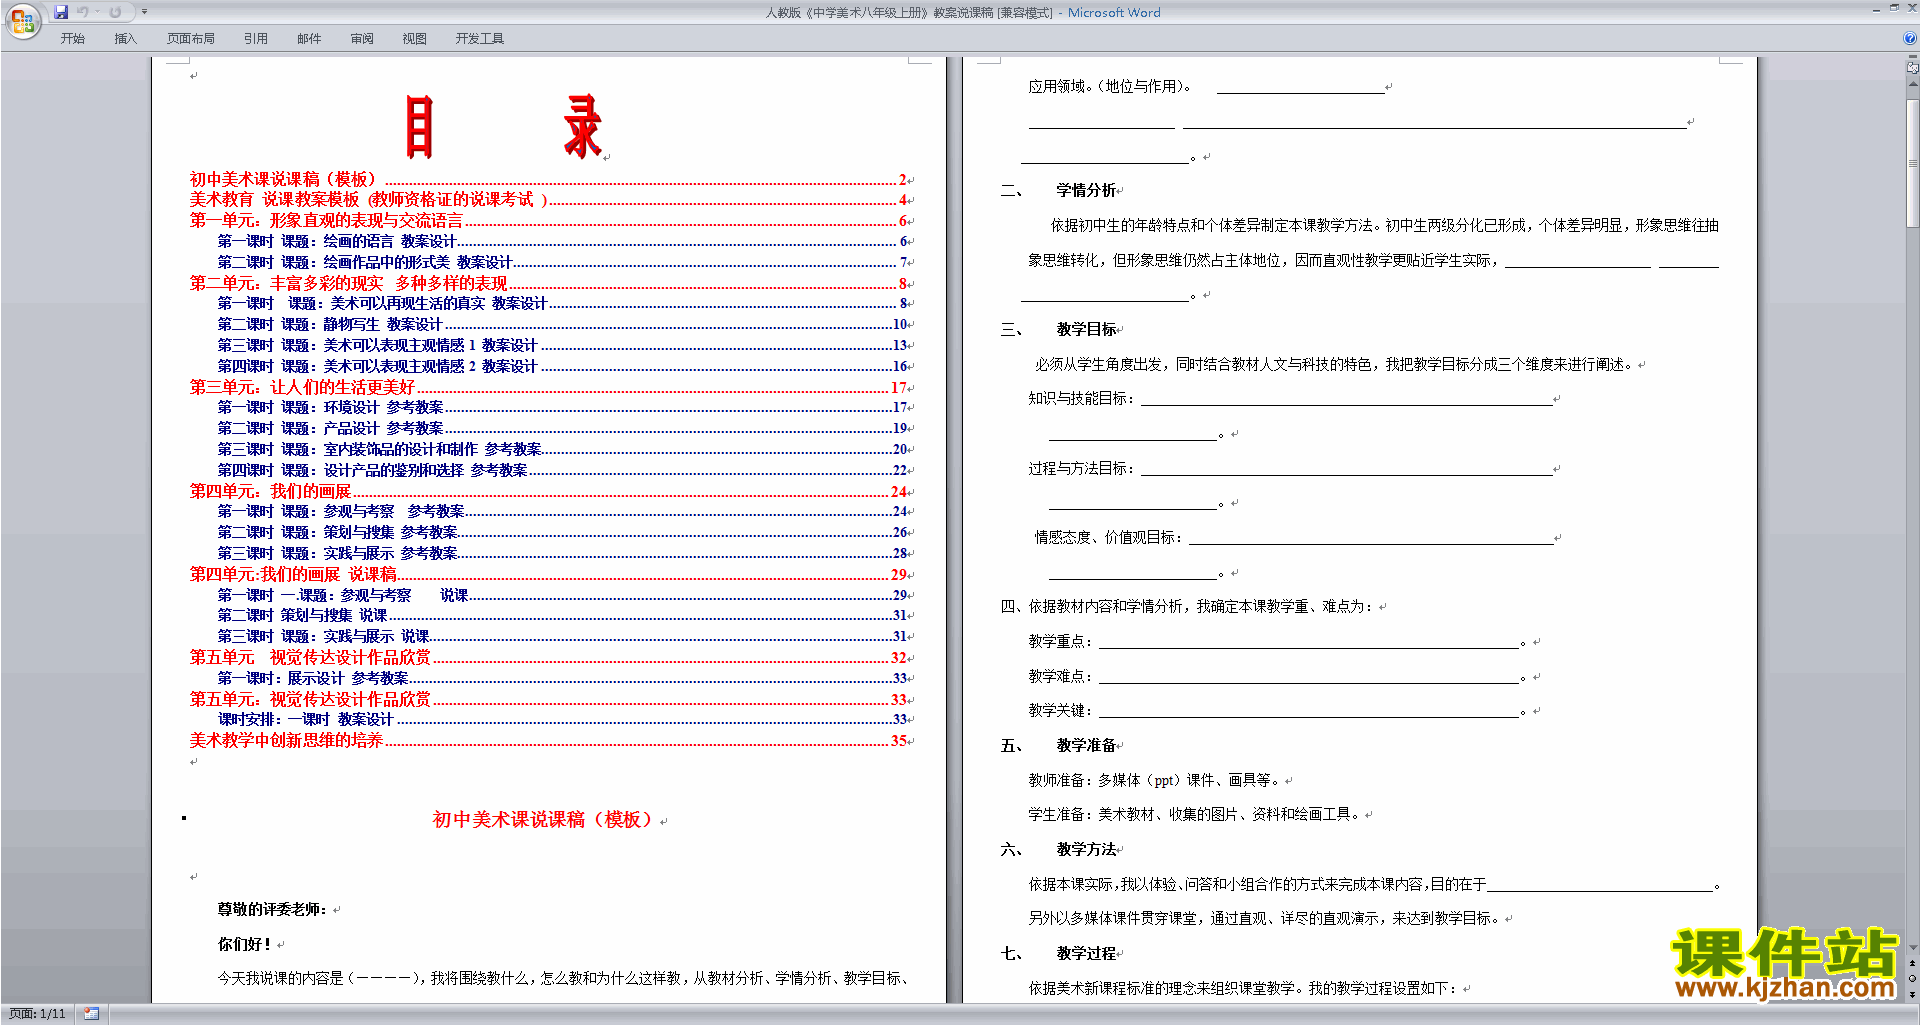Save the document with the floppy disk icon

coord(61,12)
